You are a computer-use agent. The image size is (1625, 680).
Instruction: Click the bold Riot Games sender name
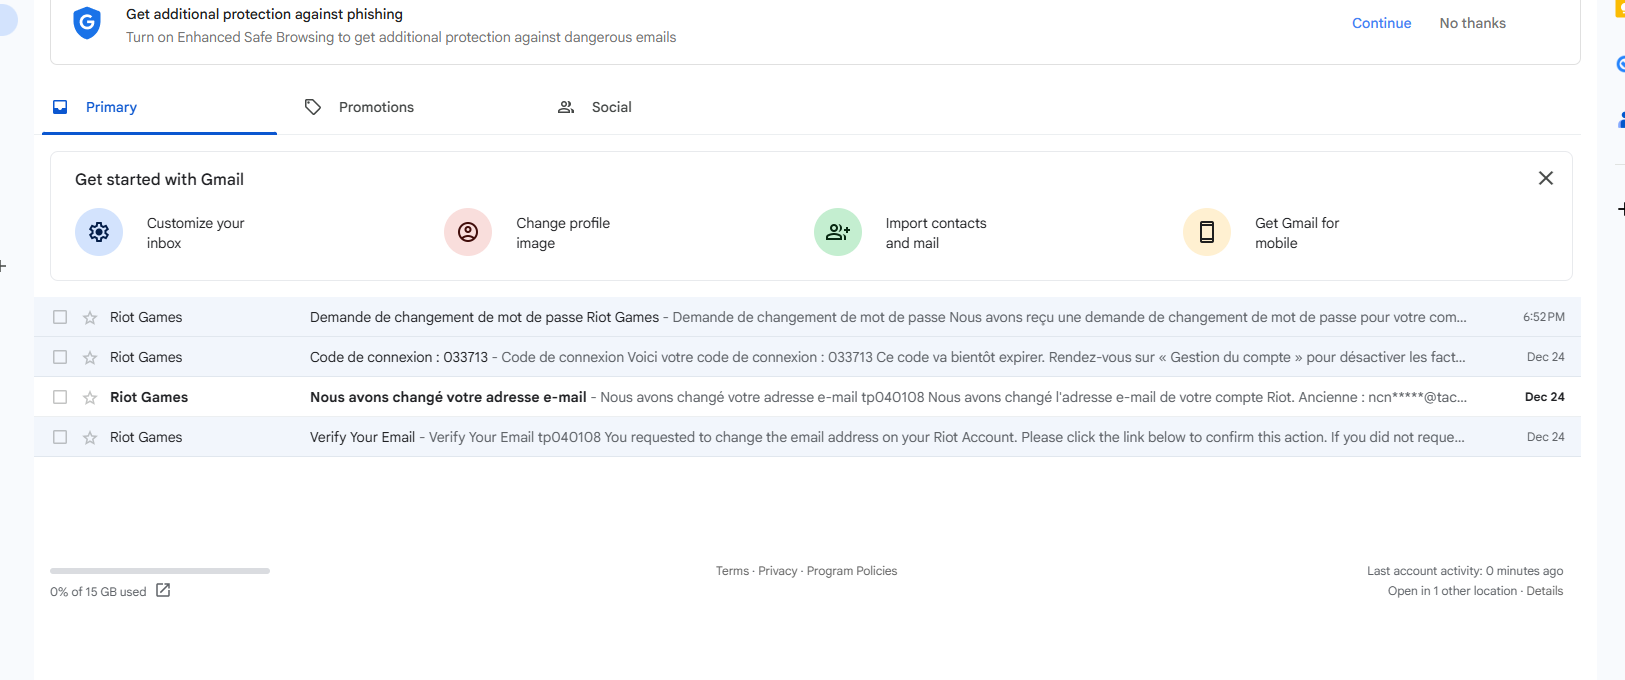149,397
